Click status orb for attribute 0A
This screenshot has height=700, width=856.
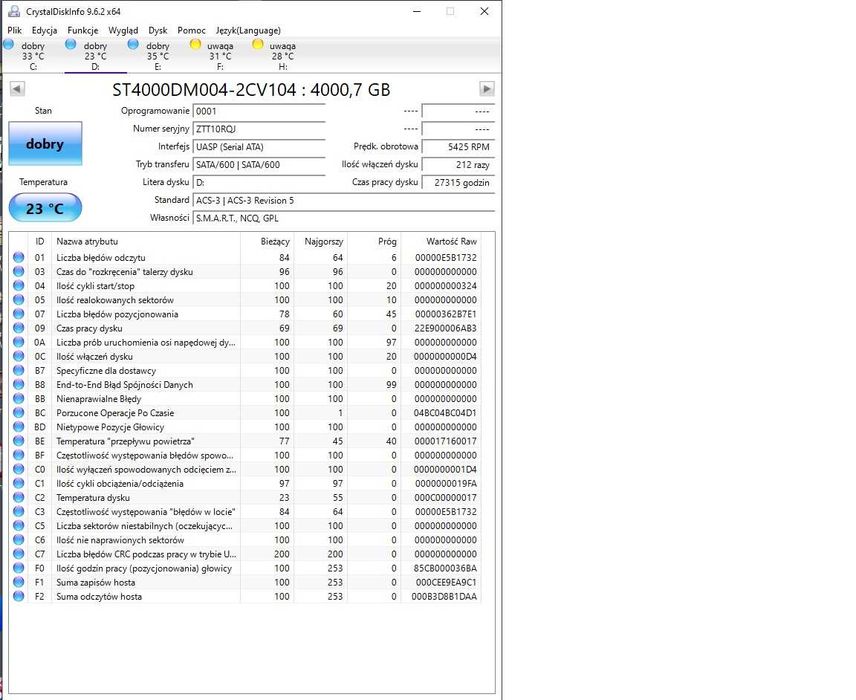19,342
